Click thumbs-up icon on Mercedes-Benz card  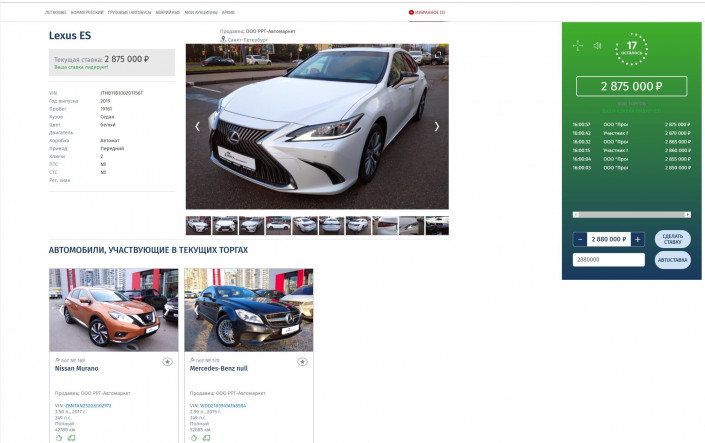click(193, 437)
